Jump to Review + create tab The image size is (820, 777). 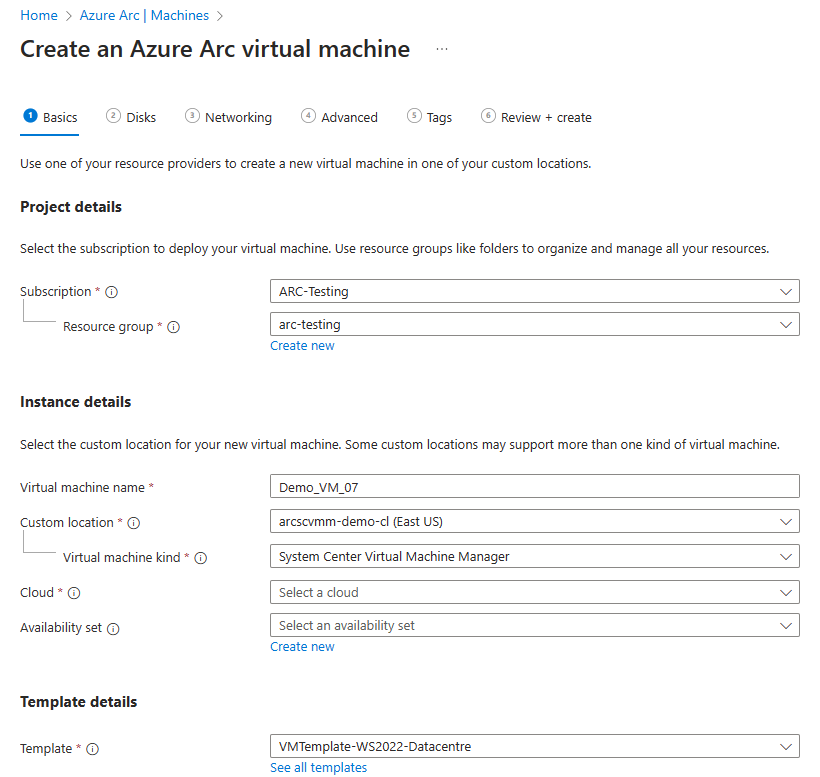point(537,117)
